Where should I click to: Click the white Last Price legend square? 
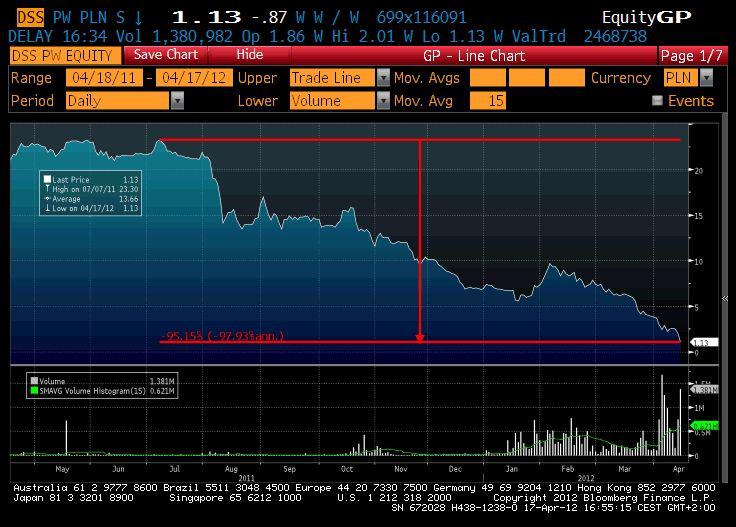[47, 180]
